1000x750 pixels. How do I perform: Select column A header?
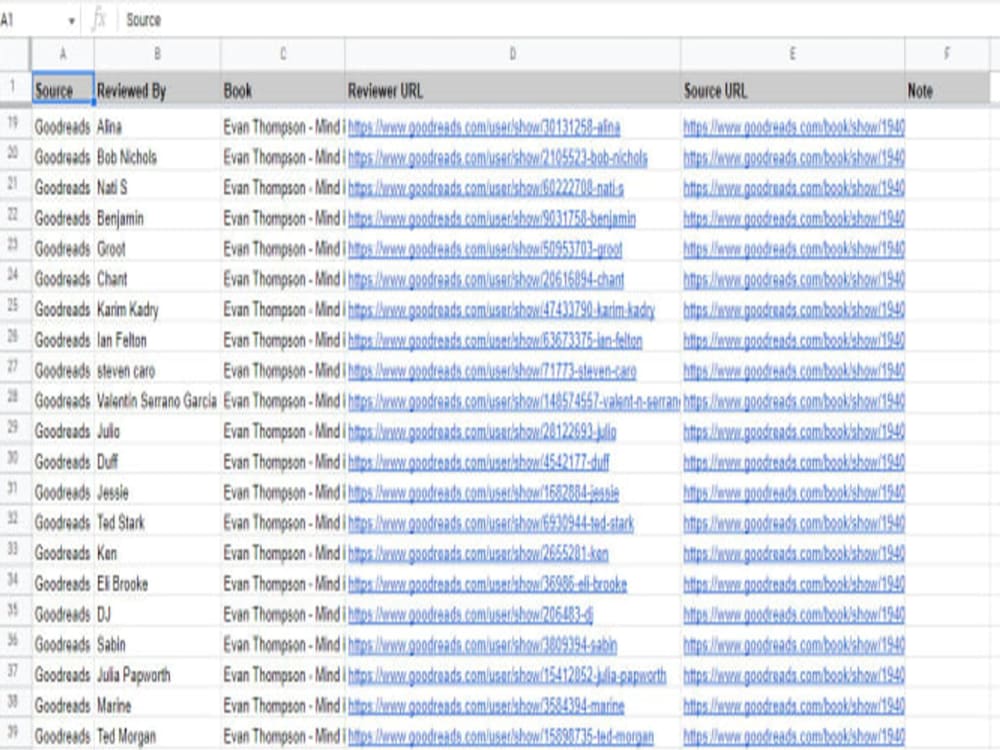coord(62,54)
